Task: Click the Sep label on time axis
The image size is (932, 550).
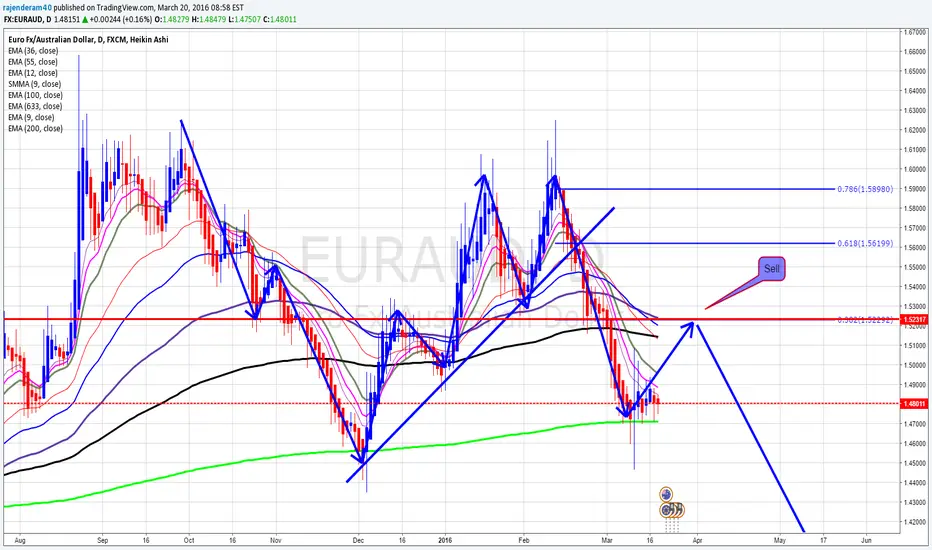Action: tap(102, 540)
